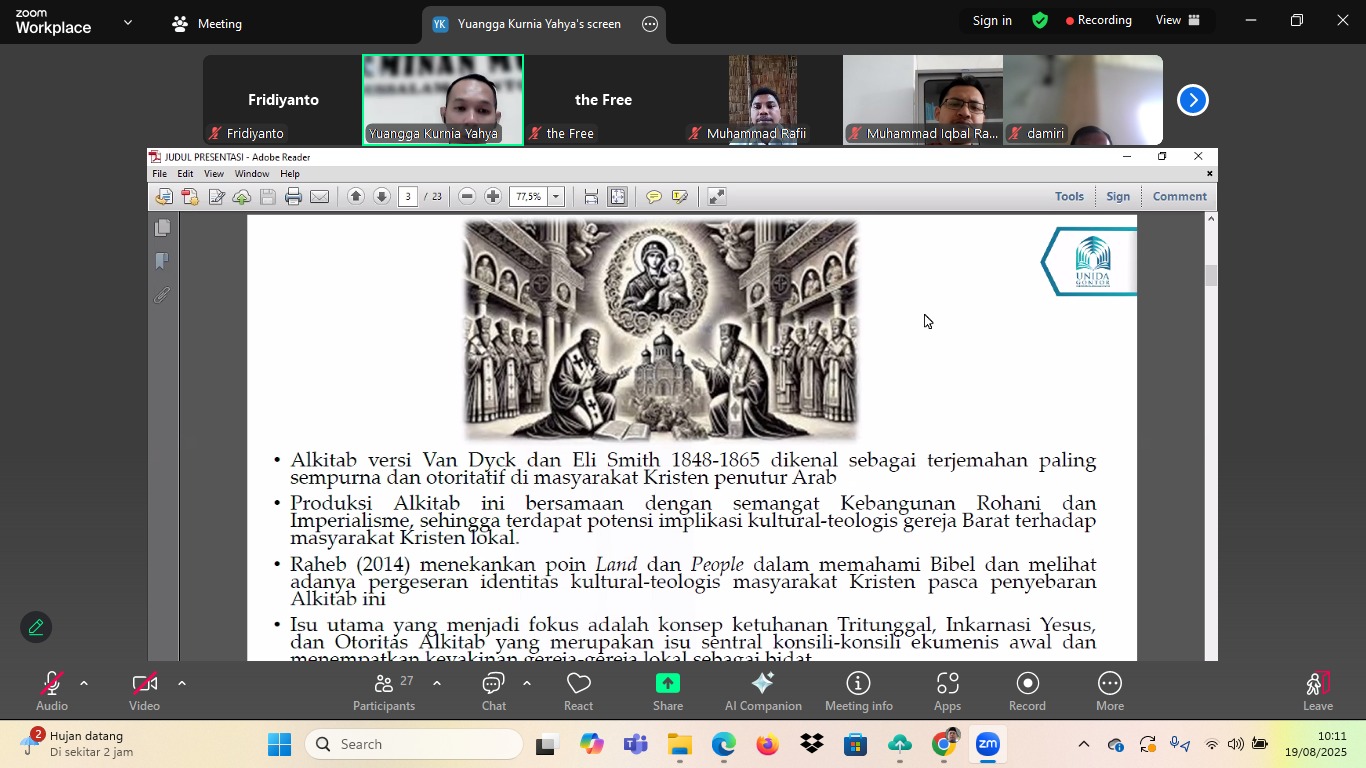Click the cloud upload icon in Adobe Reader toolbar

pyautogui.click(x=242, y=197)
